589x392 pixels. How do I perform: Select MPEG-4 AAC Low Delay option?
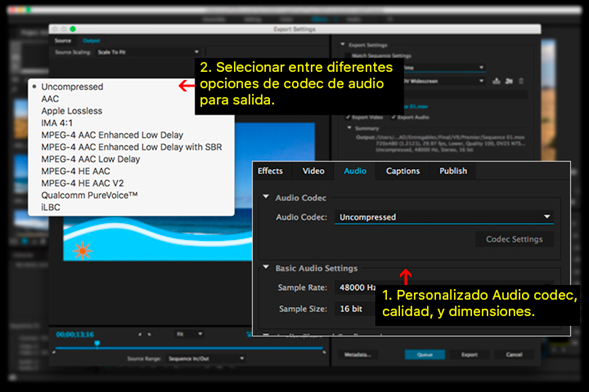[x=131, y=159]
